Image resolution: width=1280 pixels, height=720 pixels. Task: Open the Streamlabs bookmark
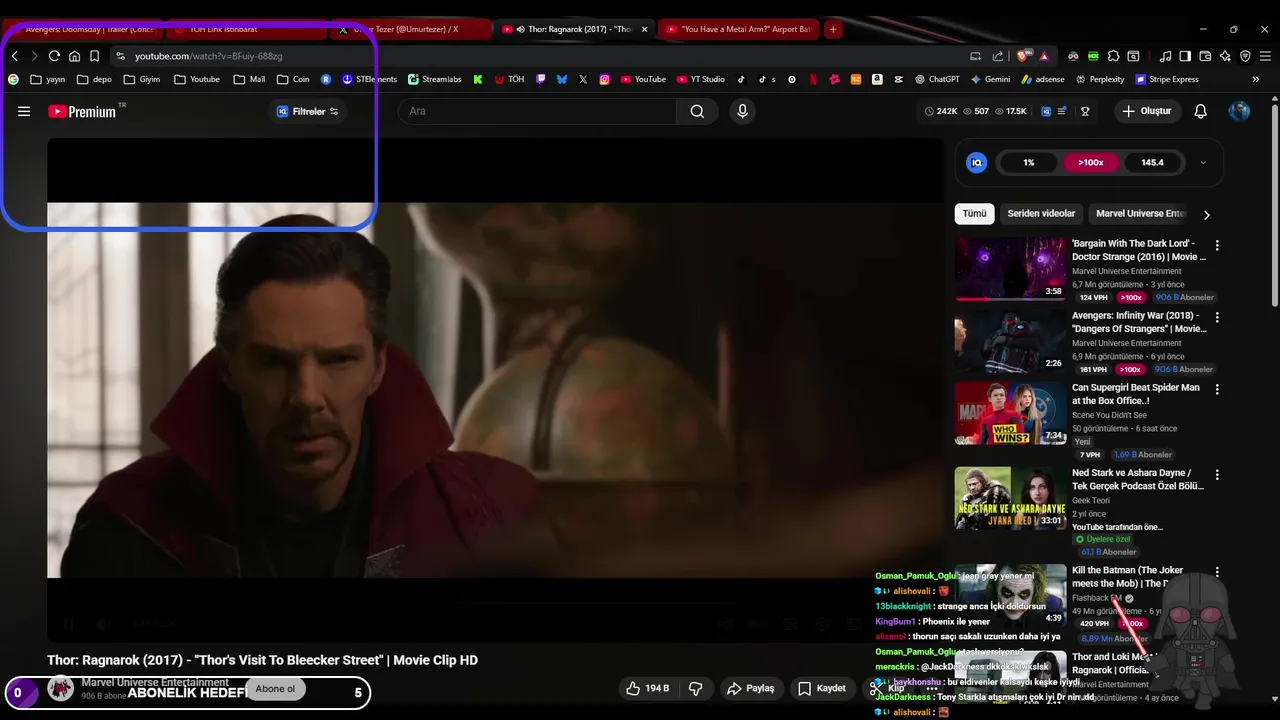[435, 79]
